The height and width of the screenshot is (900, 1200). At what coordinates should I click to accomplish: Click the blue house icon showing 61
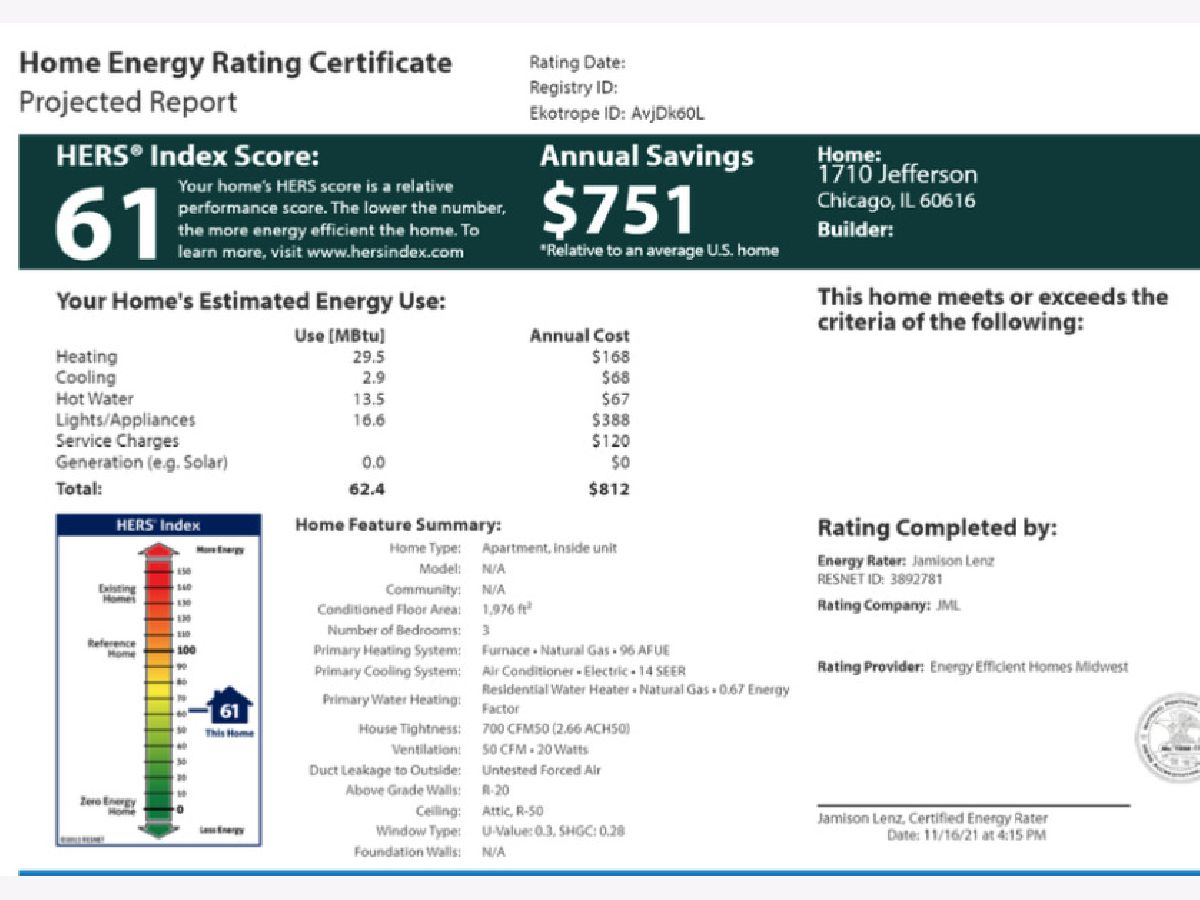229,708
